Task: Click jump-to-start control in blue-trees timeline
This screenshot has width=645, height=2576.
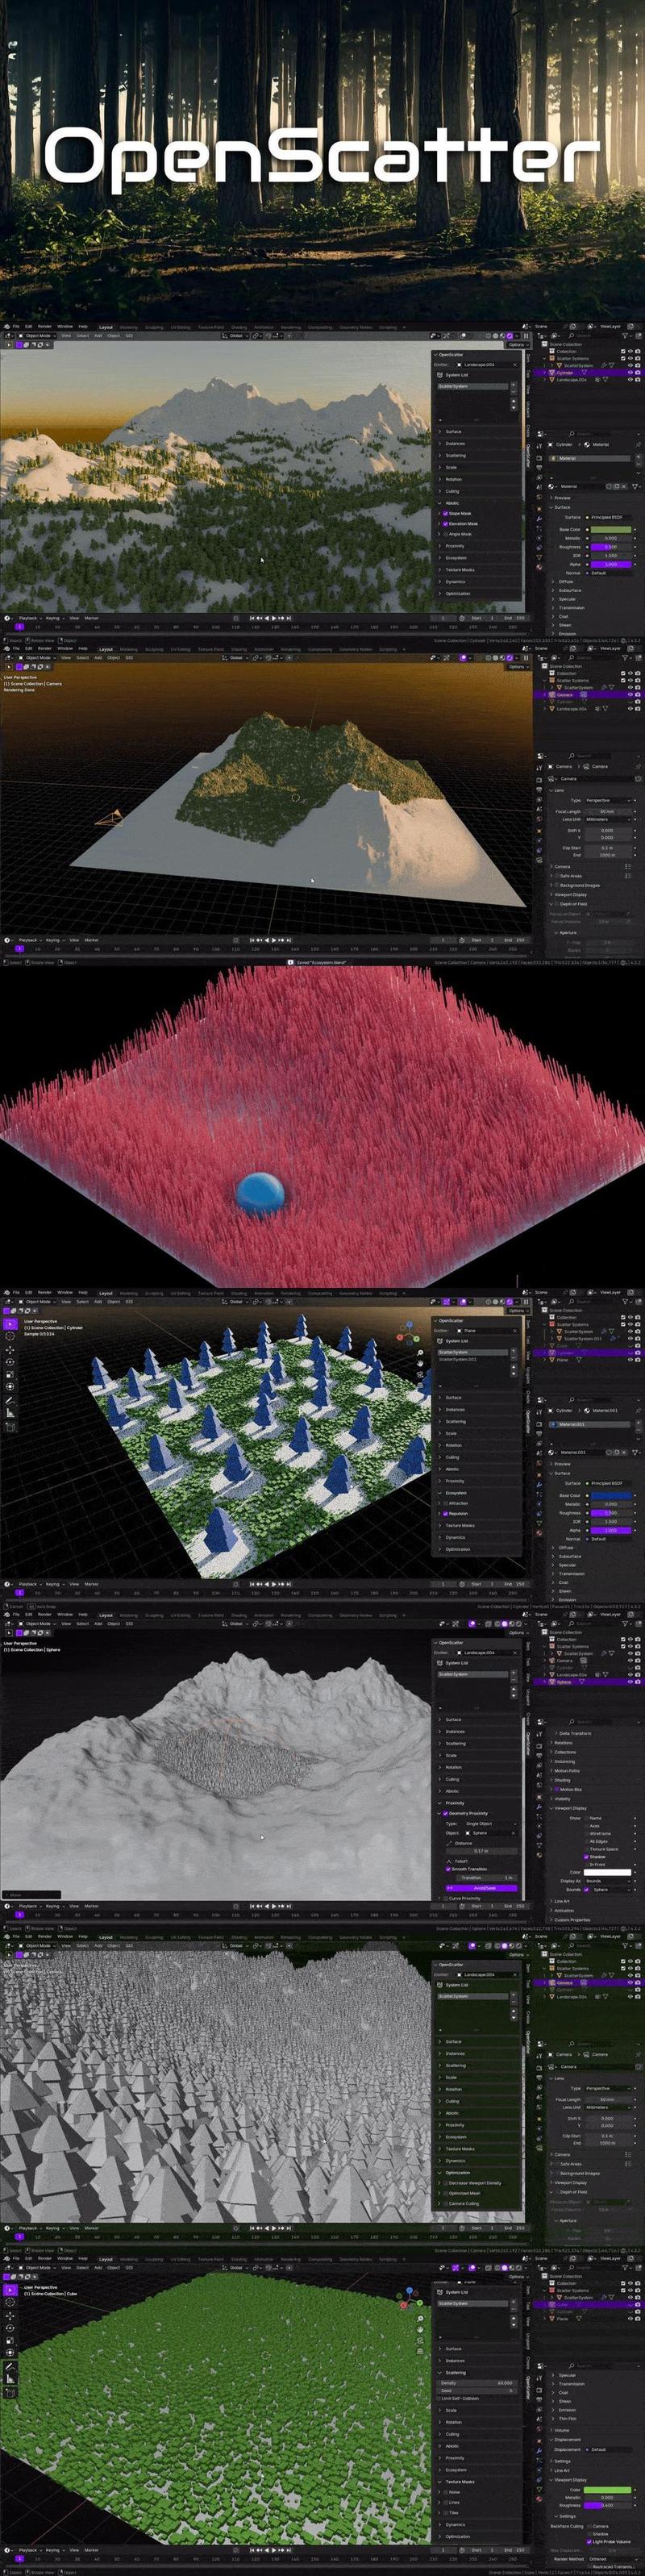Action: 252,1584
